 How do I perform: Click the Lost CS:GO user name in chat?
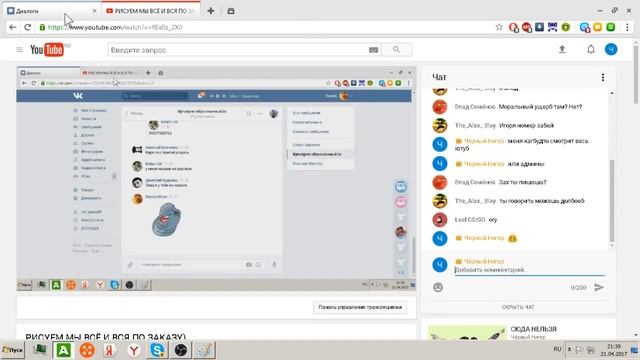[470, 220]
